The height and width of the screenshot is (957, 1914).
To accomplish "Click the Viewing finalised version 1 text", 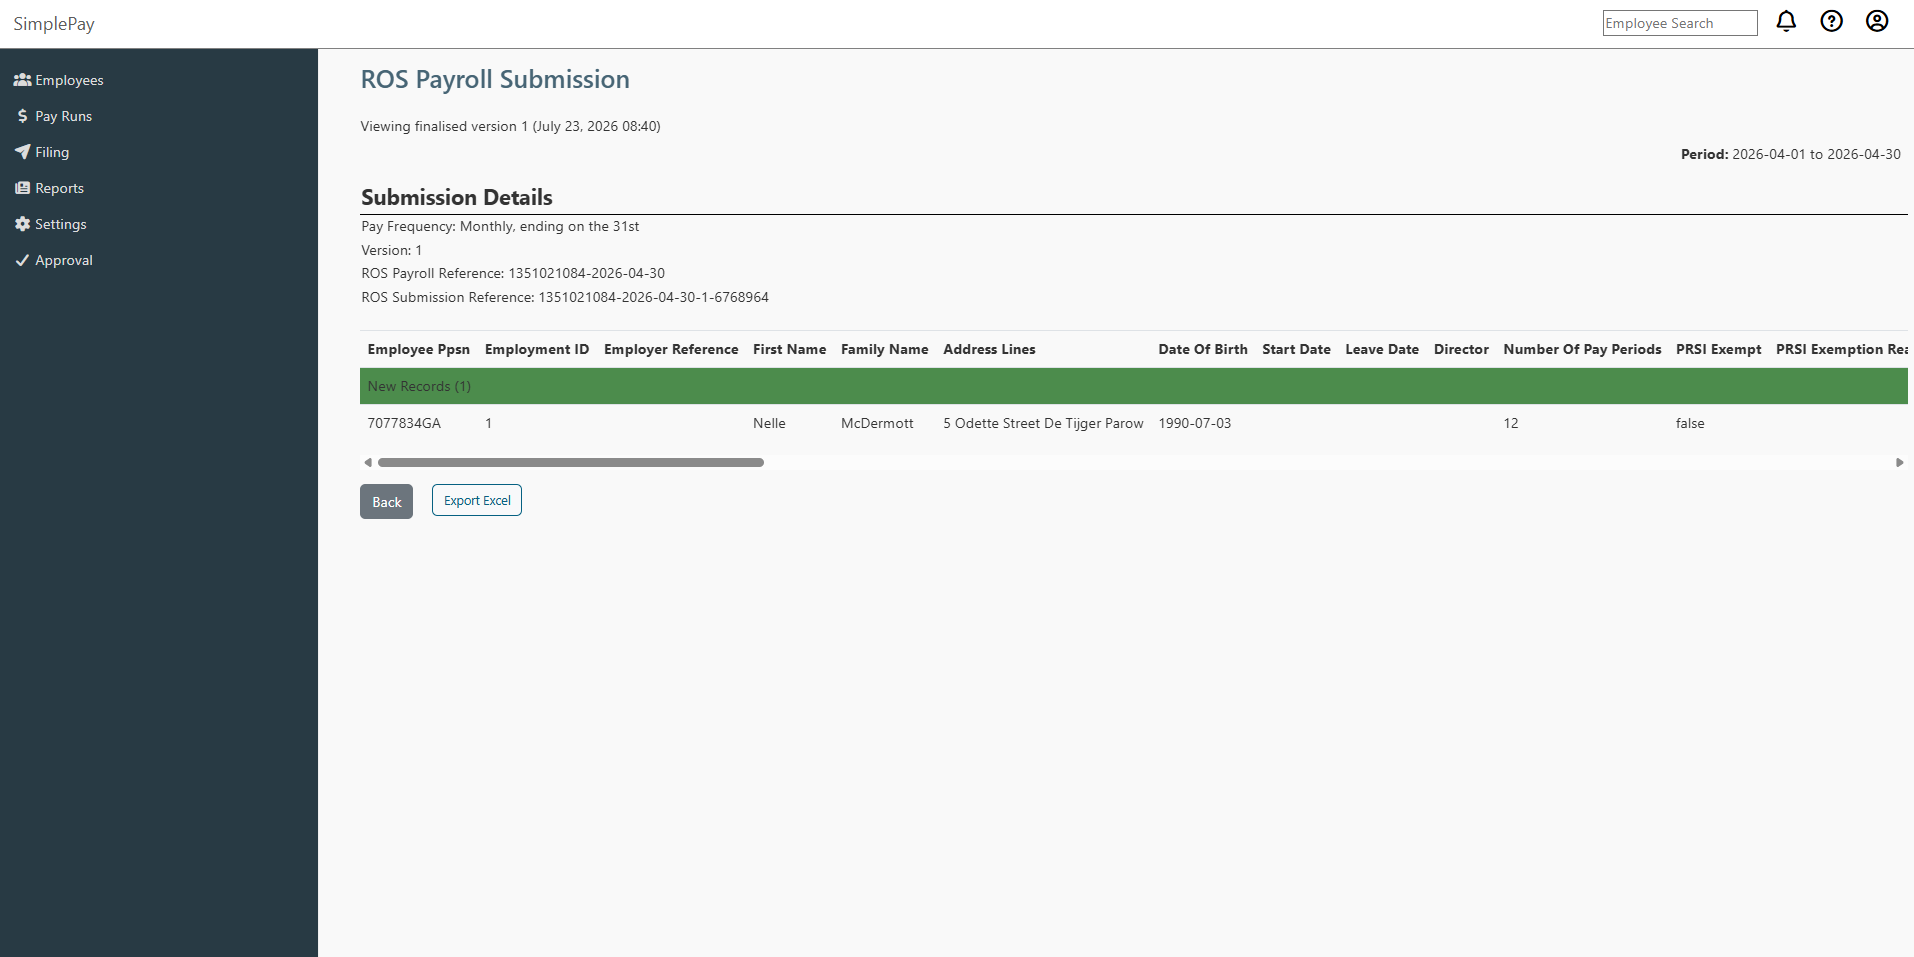I will (x=510, y=126).
